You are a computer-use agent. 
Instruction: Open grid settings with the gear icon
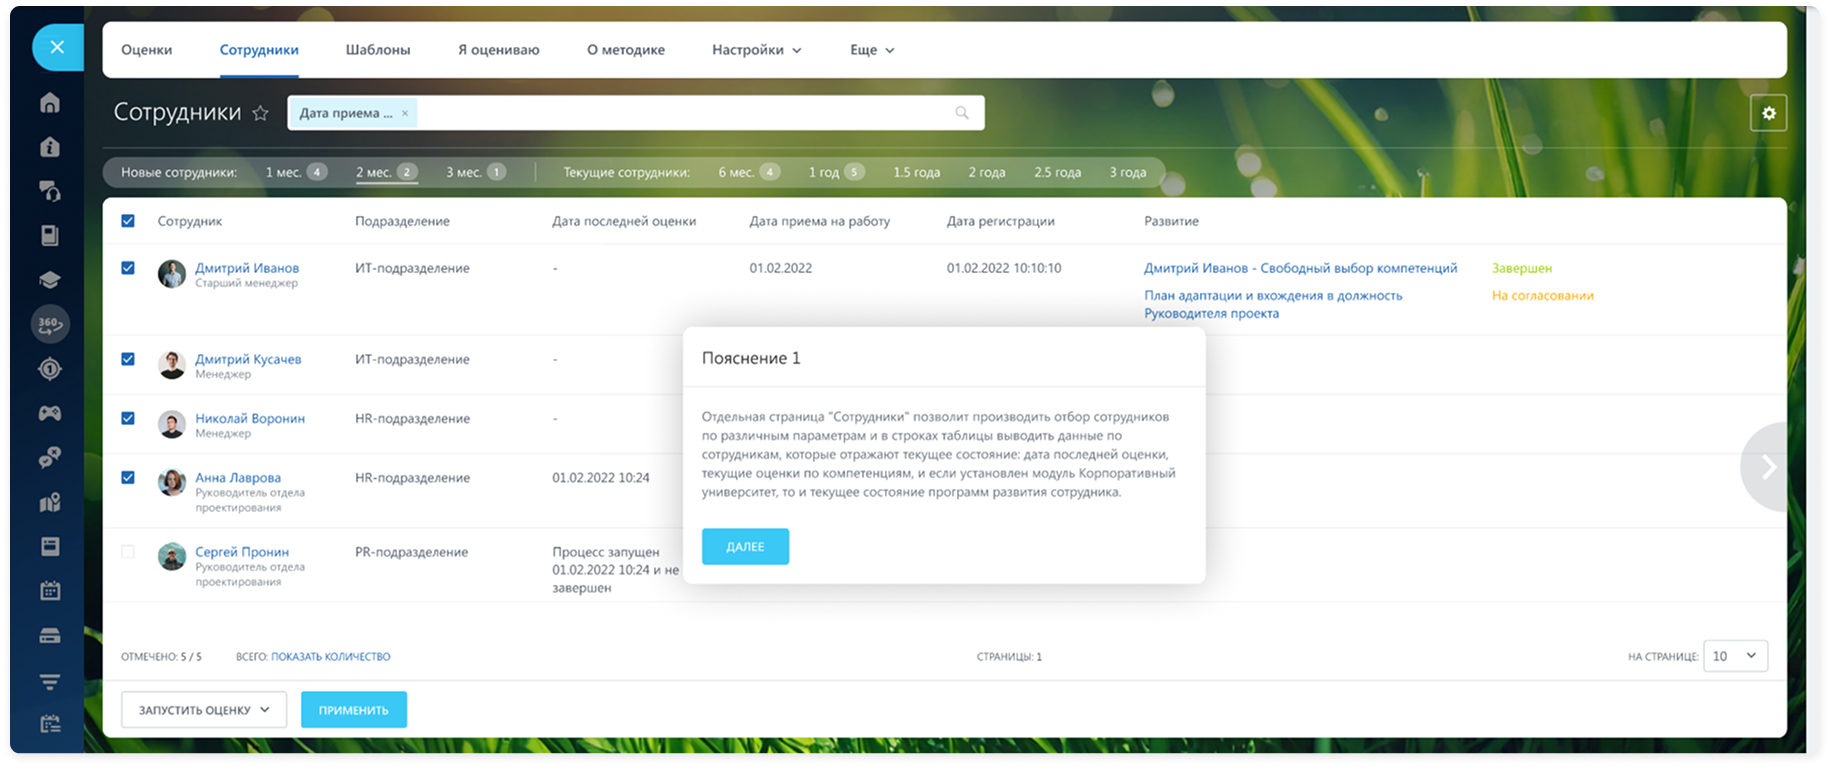(x=1768, y=113)
